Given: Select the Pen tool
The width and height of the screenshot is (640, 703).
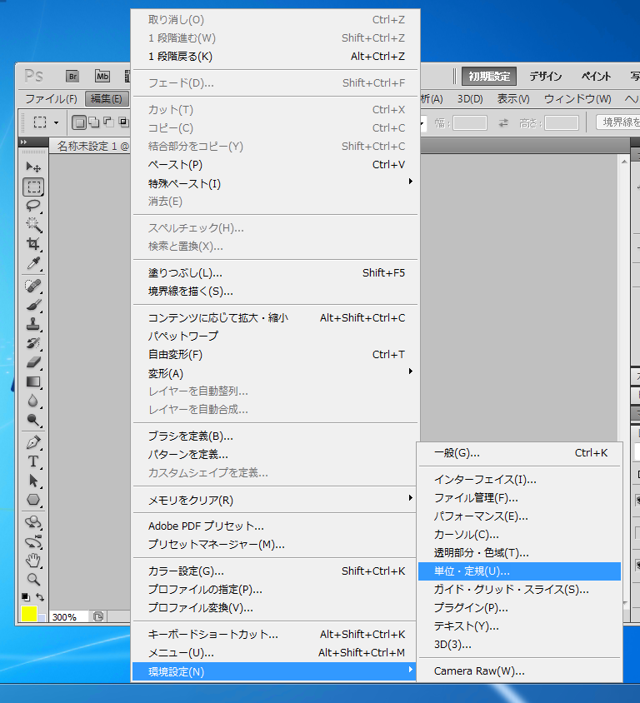Looking at the screenshot, I should click(x=33, y=443).
